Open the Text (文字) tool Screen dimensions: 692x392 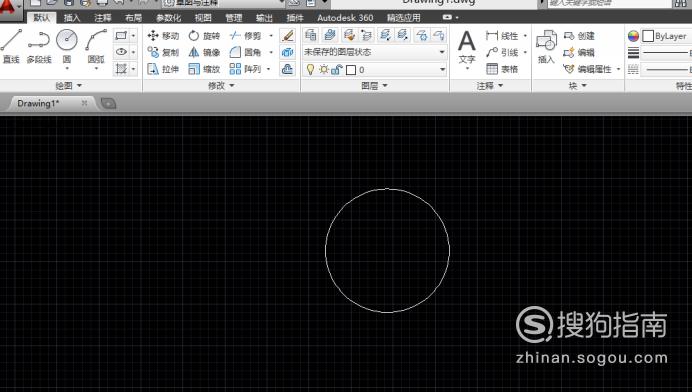[x=466, y=48]
